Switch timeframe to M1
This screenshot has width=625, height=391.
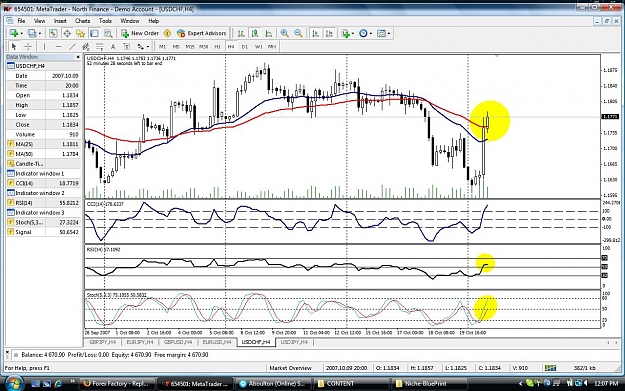point(162,47)
